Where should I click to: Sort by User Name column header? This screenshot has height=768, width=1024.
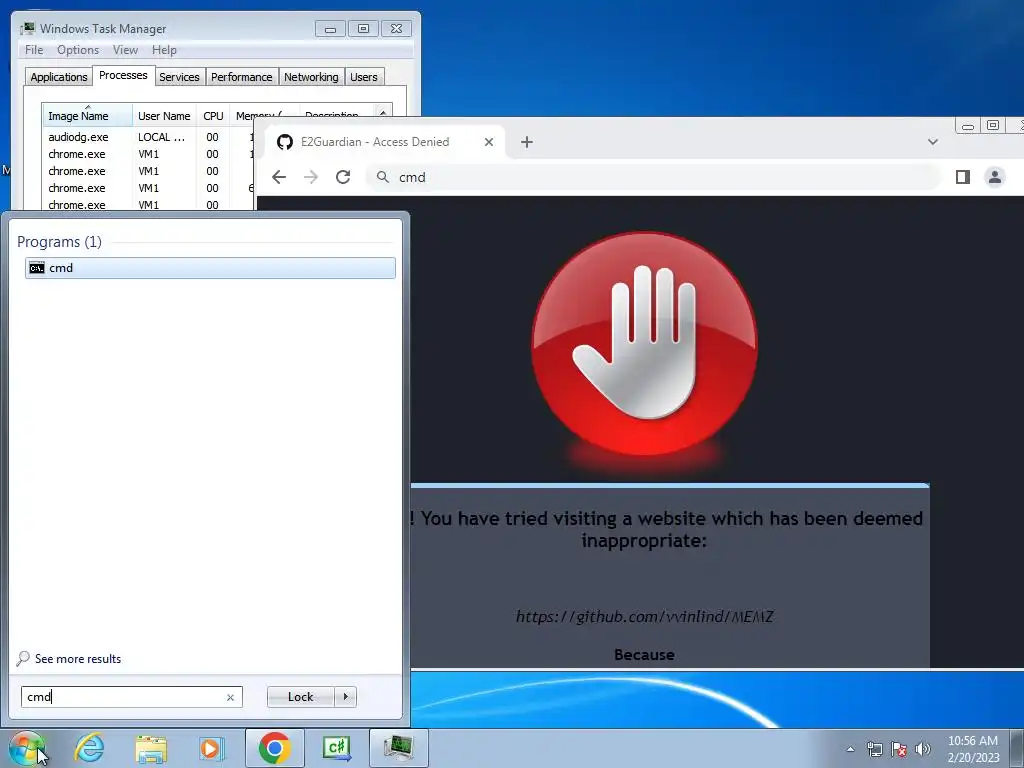[164, 116]
